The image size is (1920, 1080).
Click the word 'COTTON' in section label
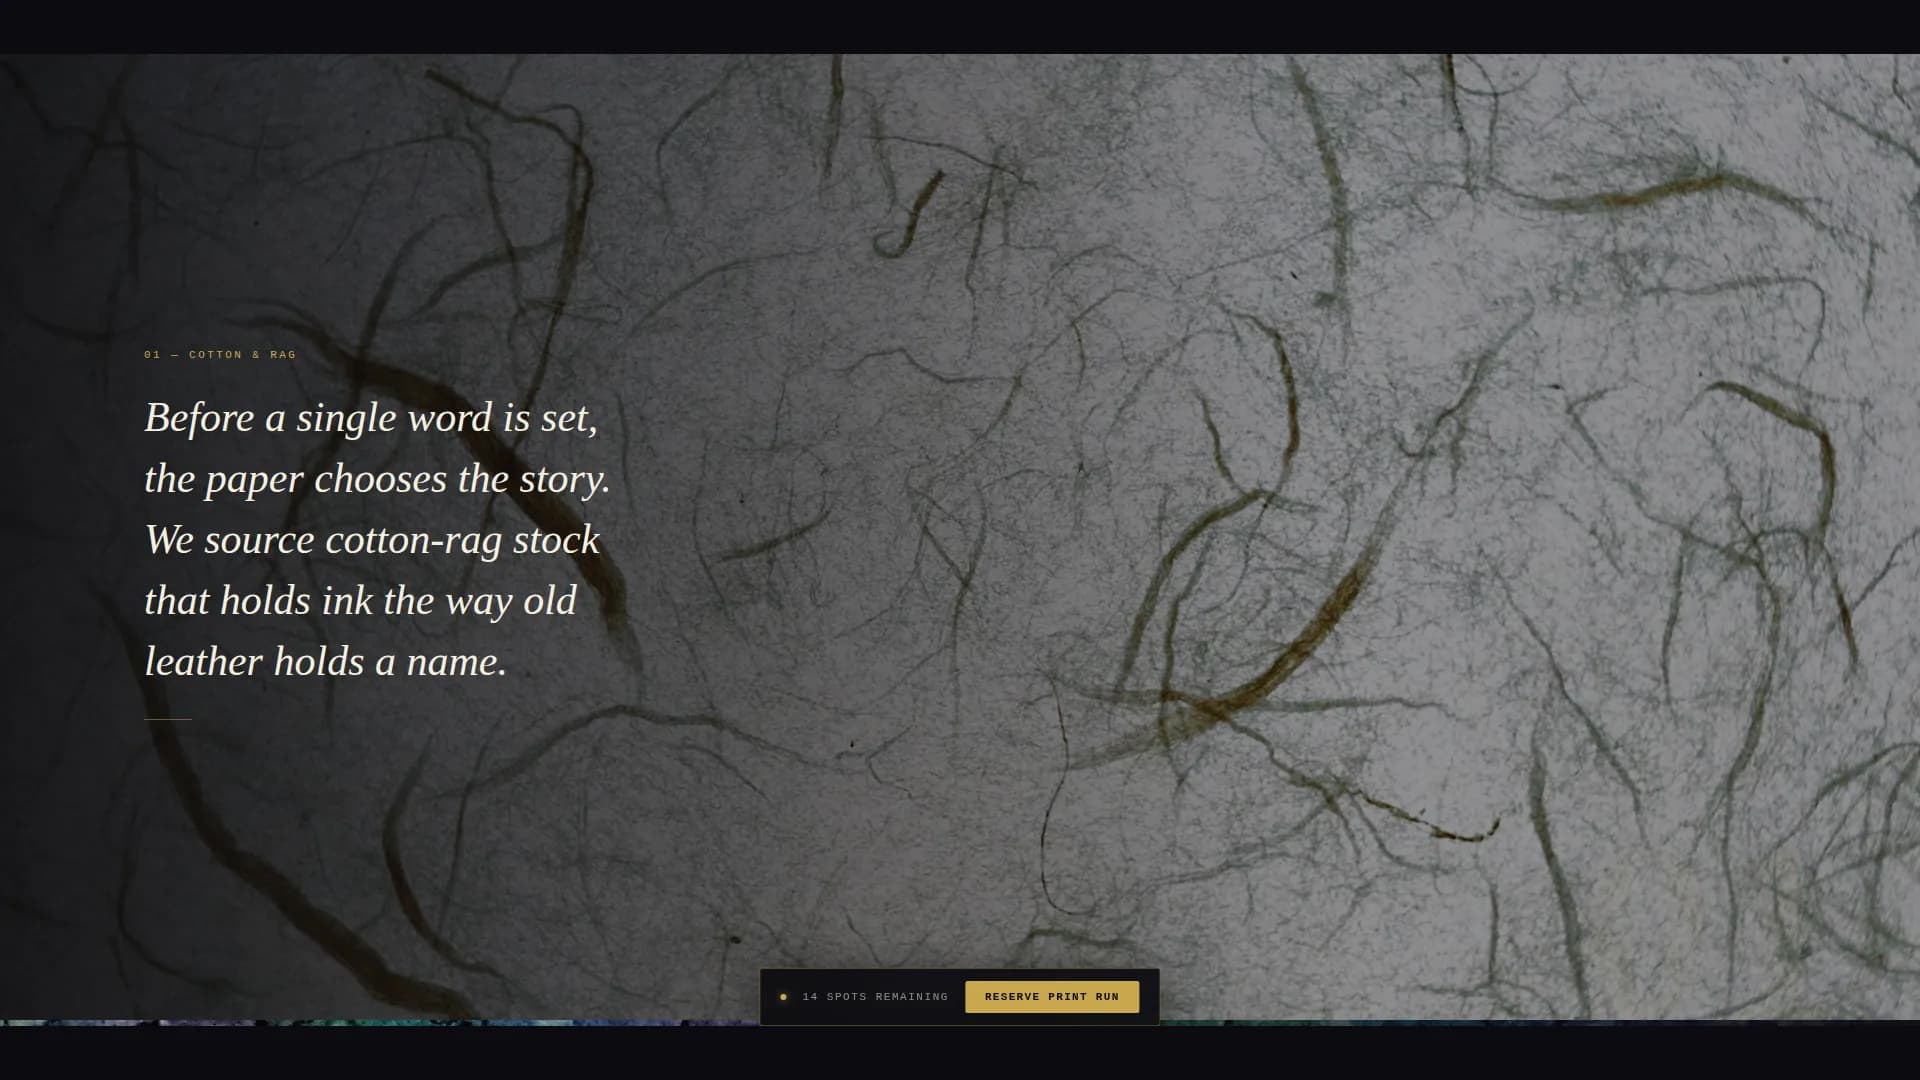point(215,355)
